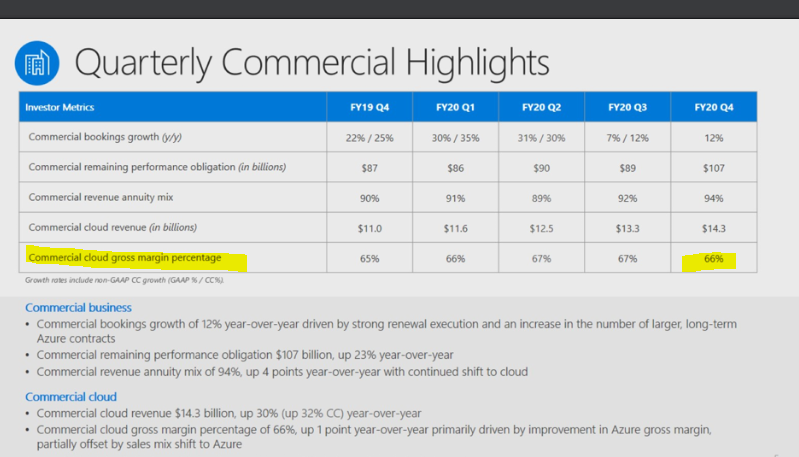Click the '30% / 35%' bookings growth cell
Viewport: 799px width, 457px height.
coord(455,138)
